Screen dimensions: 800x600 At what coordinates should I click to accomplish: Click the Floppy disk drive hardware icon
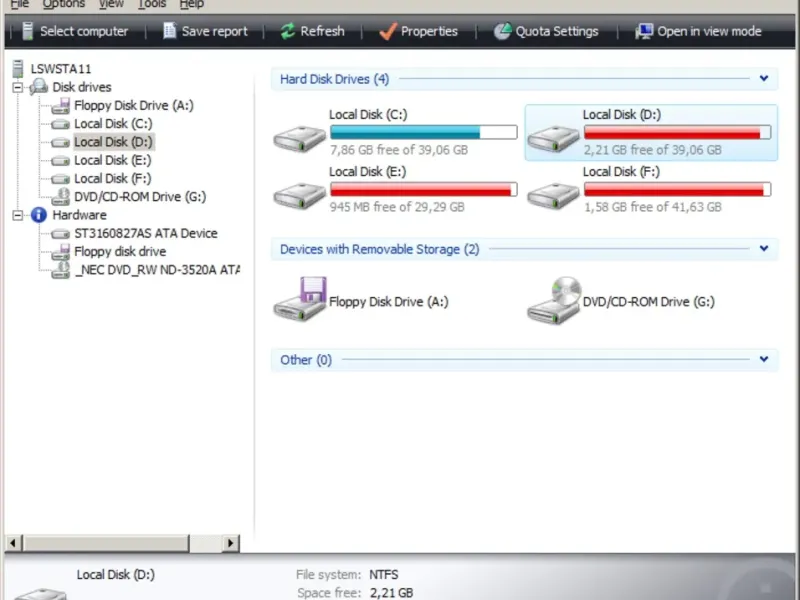61,252
